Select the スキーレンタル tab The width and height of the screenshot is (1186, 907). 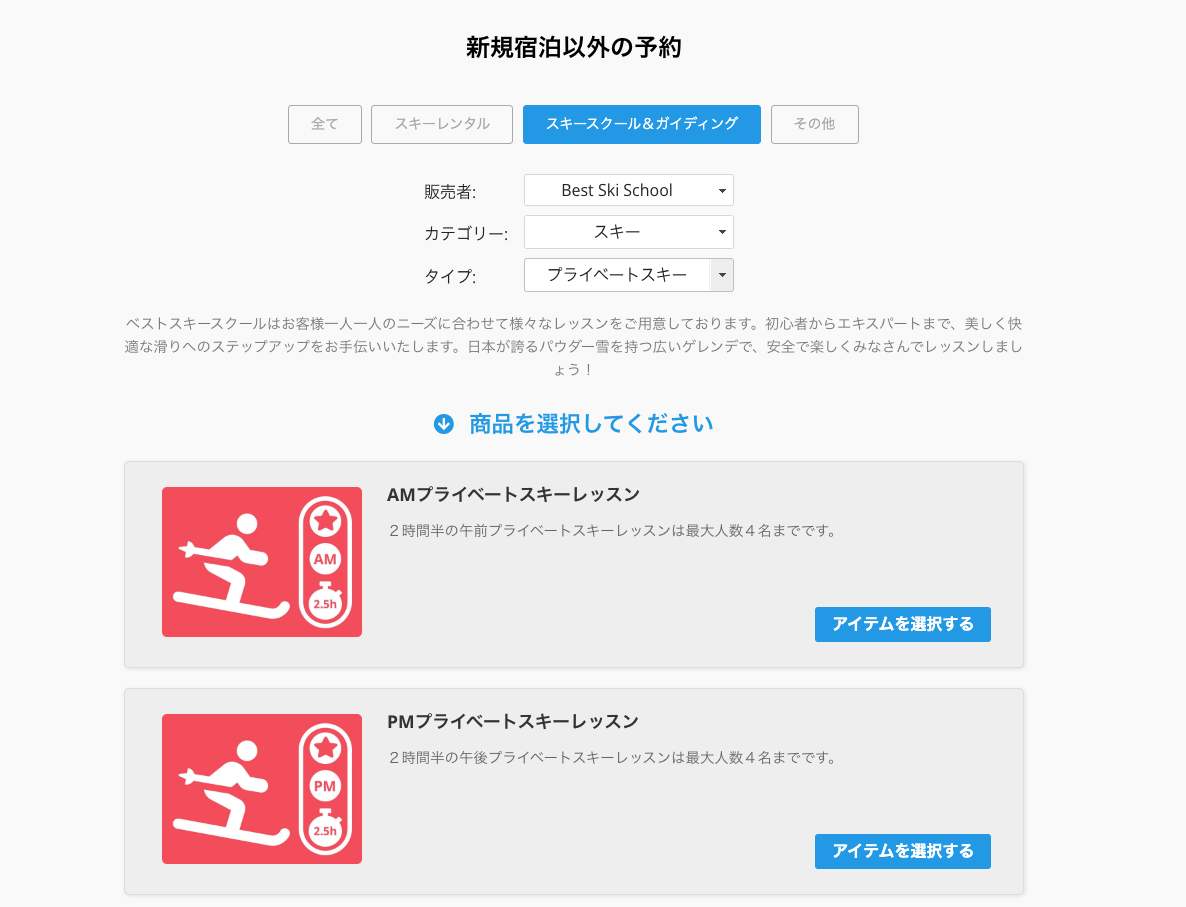(x=442, y=124)
